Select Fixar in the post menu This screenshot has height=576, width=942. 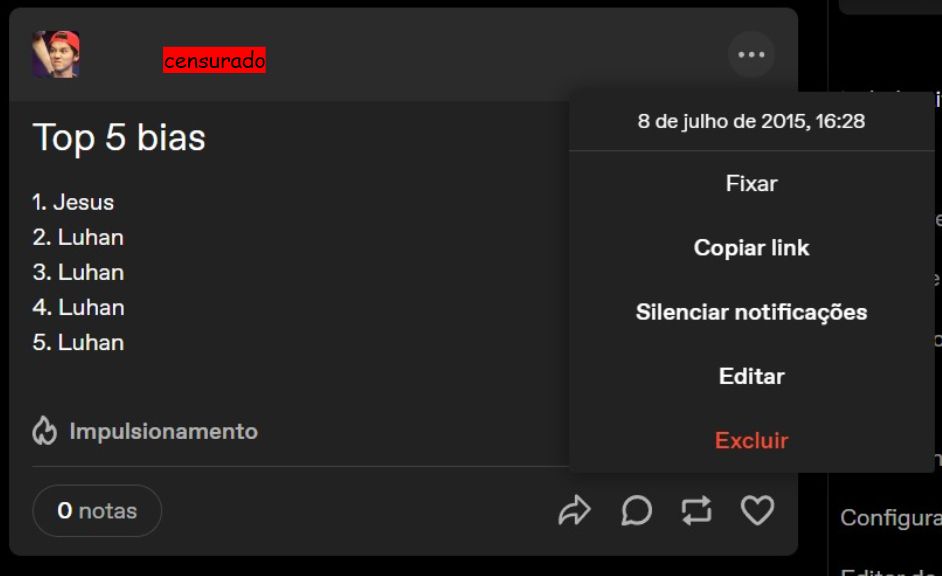click(x=752, y=183)
